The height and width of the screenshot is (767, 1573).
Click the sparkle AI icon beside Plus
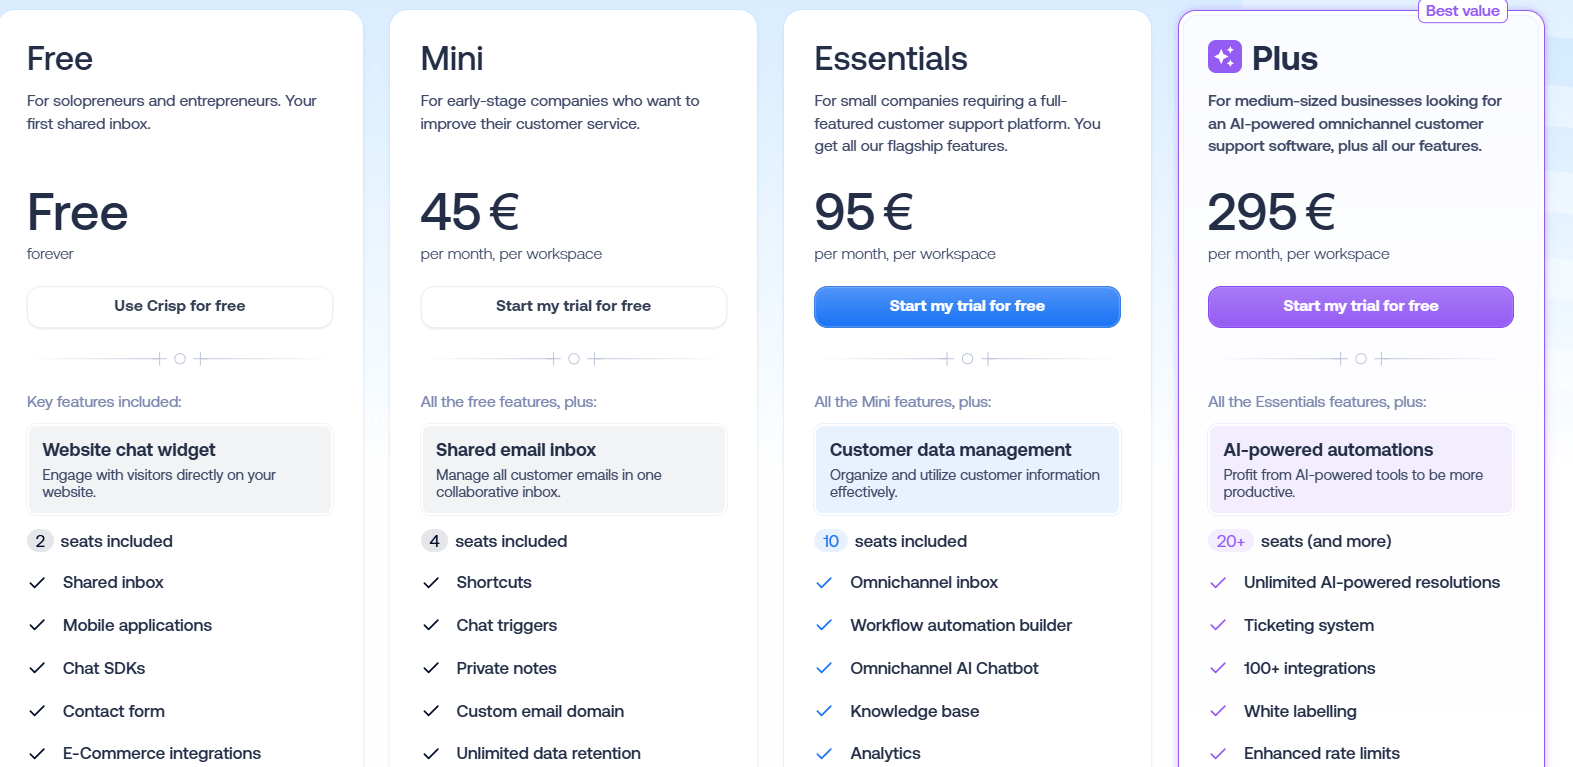pos(1224,57)
